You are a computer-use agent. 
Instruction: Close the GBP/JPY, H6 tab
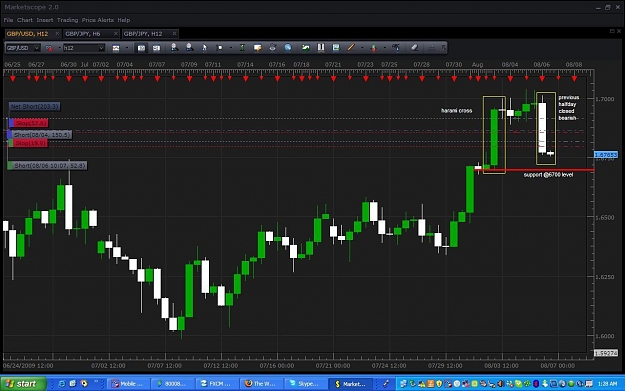(x=116, y=34)
